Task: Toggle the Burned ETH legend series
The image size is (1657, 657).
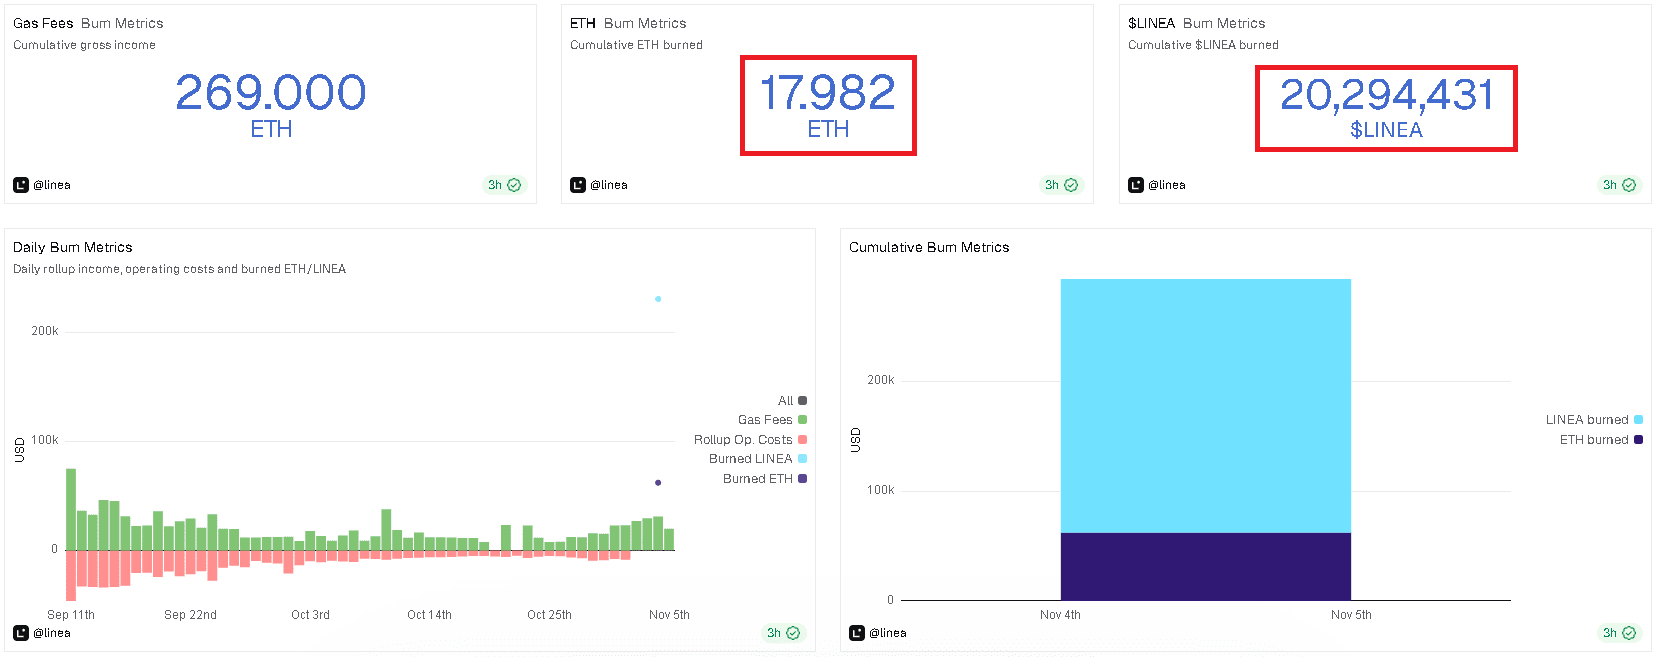Action: tap(765, 479)
